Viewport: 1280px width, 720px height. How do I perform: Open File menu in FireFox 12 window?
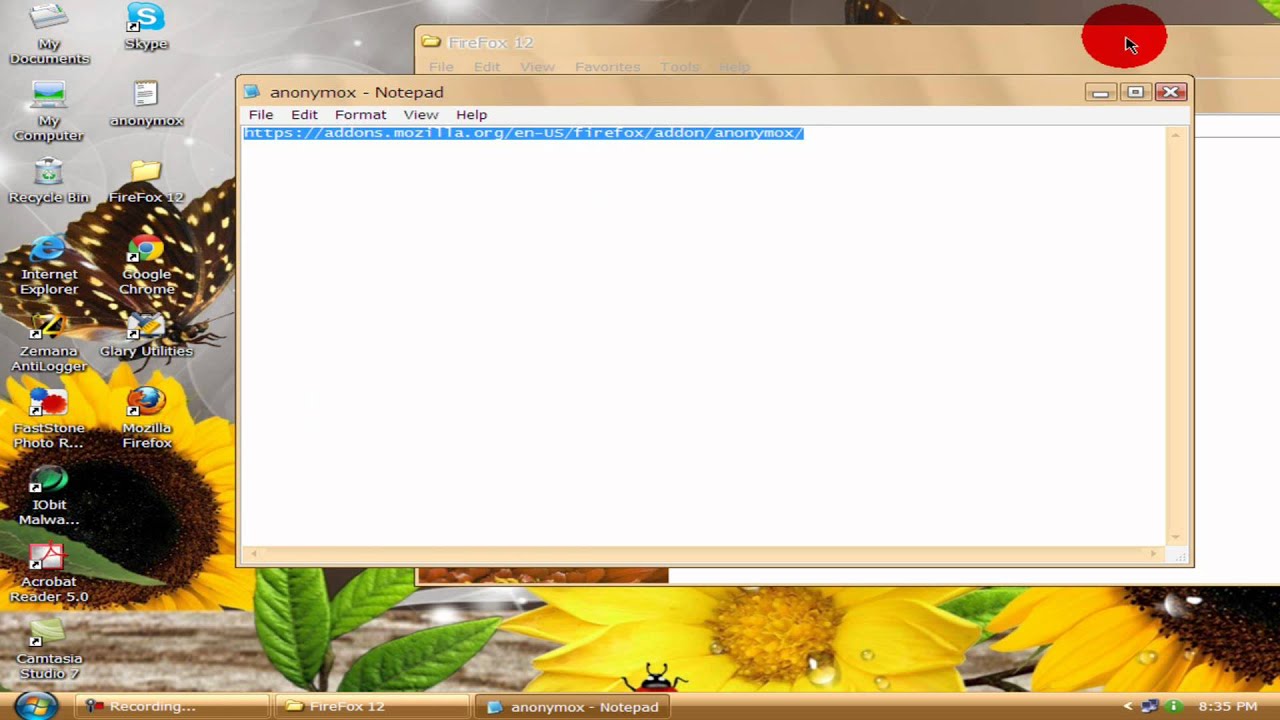[441, 67]
